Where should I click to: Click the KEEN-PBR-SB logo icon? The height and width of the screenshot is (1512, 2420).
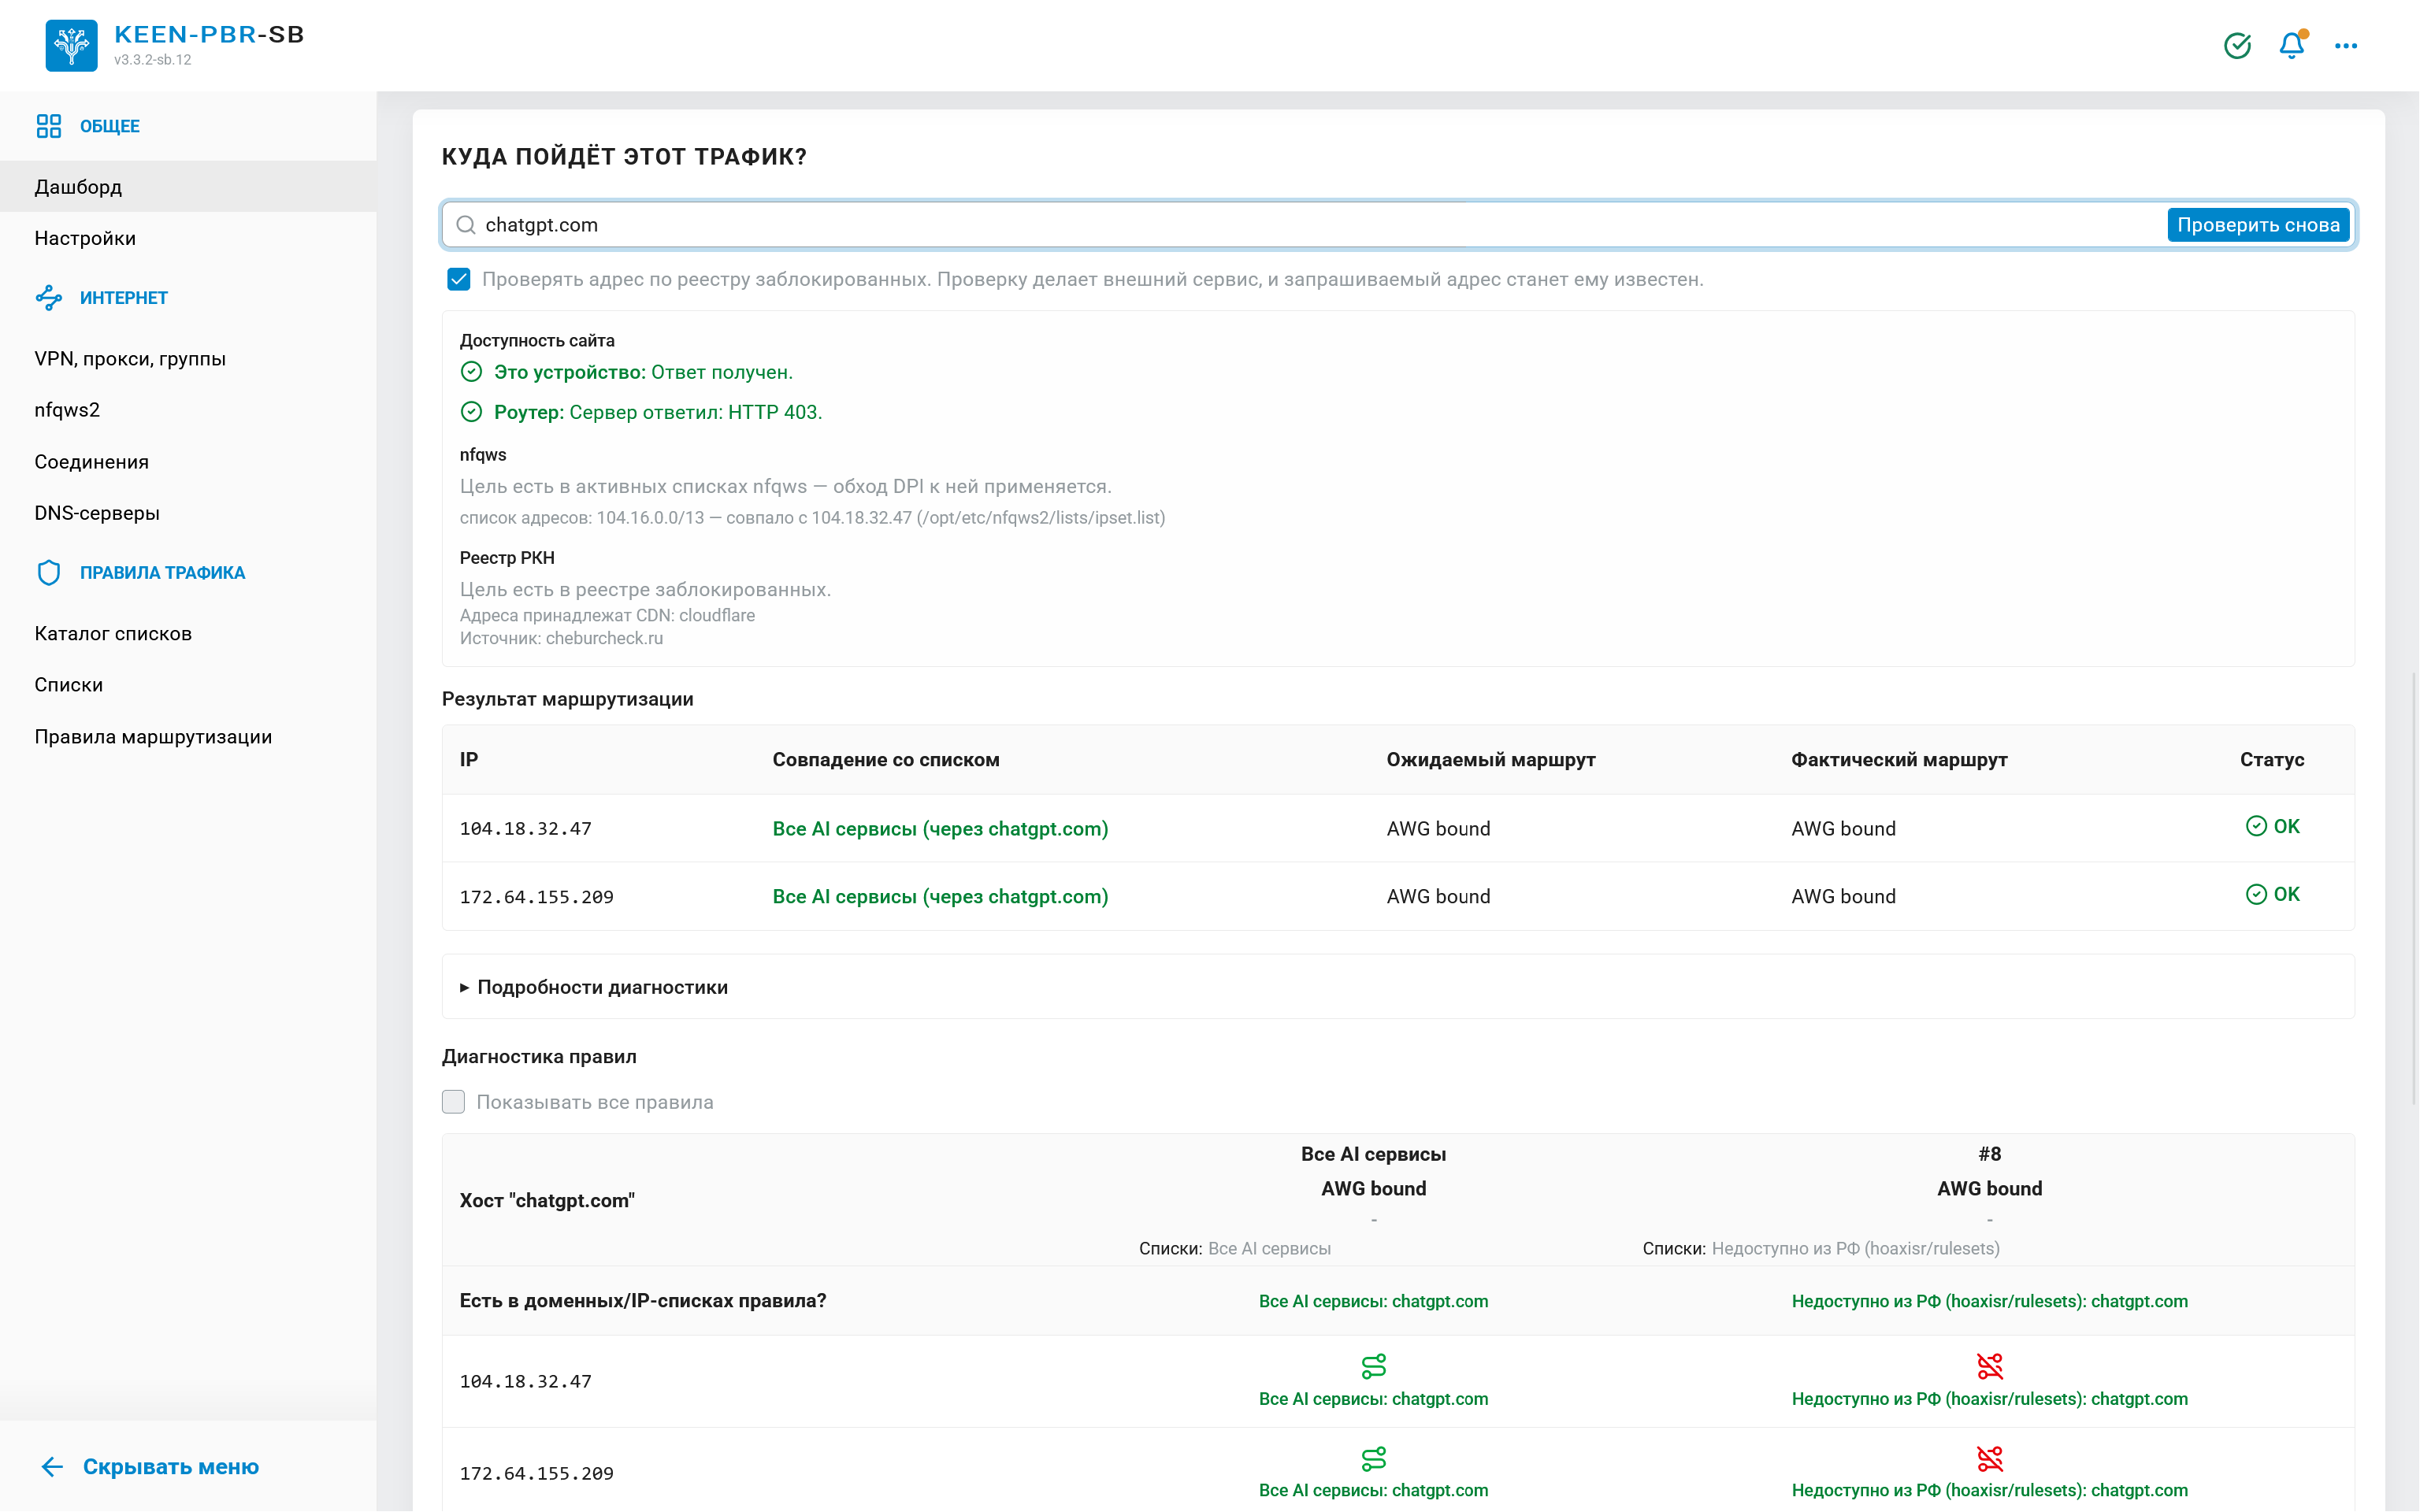(x=71, y=45)
